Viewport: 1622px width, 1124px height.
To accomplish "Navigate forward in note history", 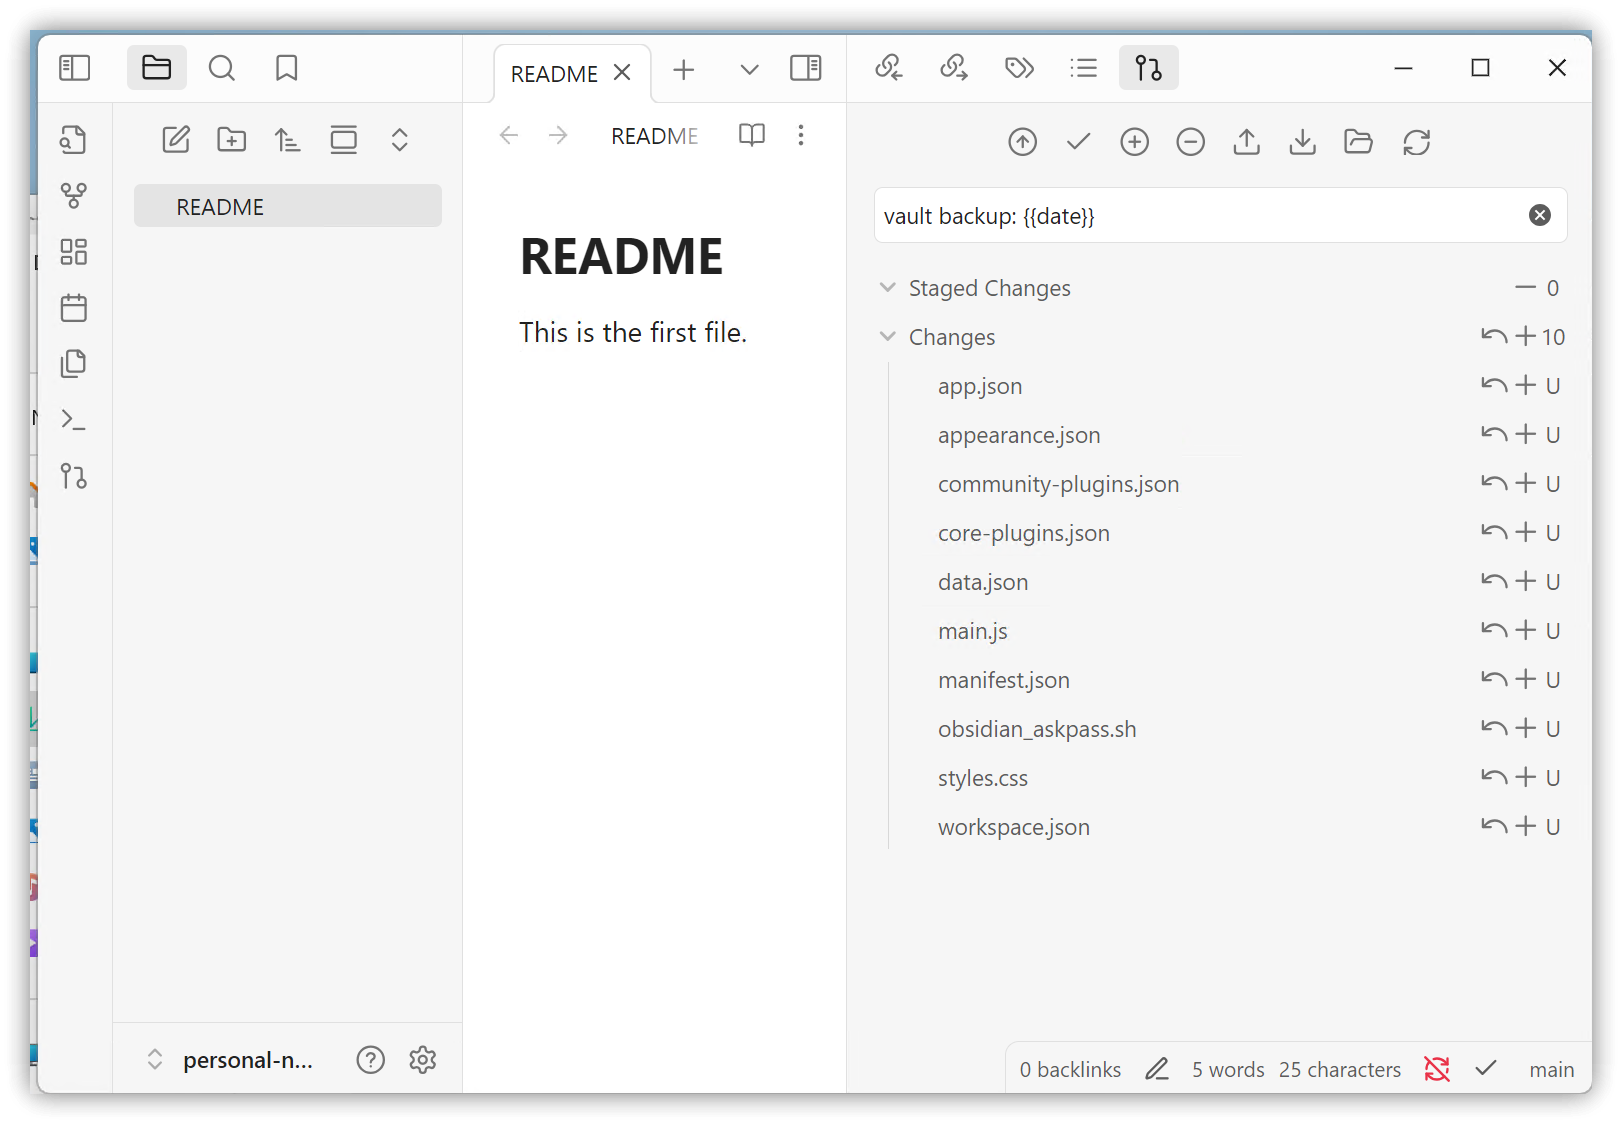I will pos(558,136).
